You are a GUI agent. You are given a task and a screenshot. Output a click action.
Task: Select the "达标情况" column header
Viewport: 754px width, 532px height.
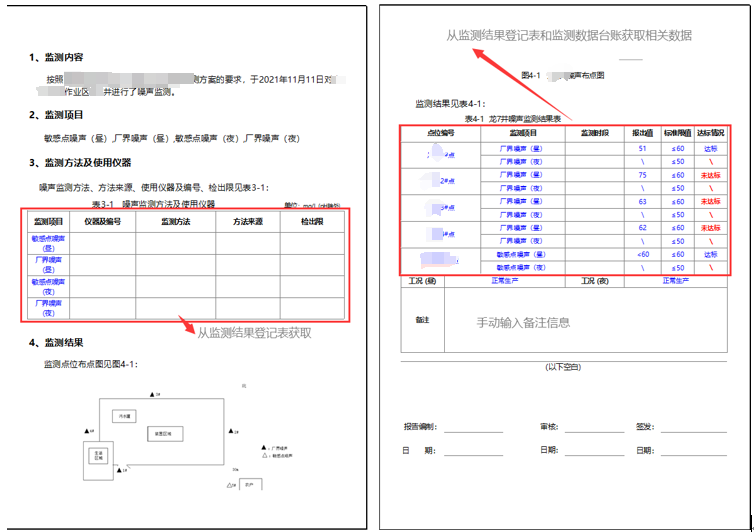[709, 133]
